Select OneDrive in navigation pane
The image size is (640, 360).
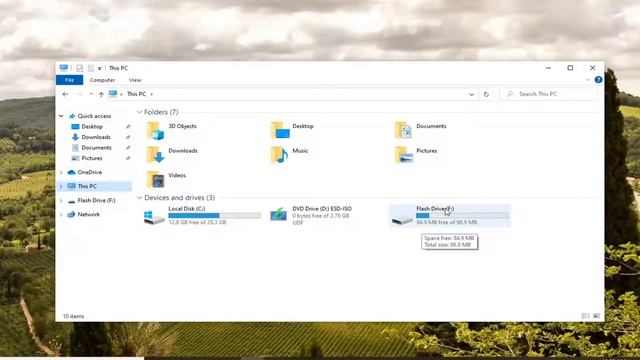(x=90, y=172)
